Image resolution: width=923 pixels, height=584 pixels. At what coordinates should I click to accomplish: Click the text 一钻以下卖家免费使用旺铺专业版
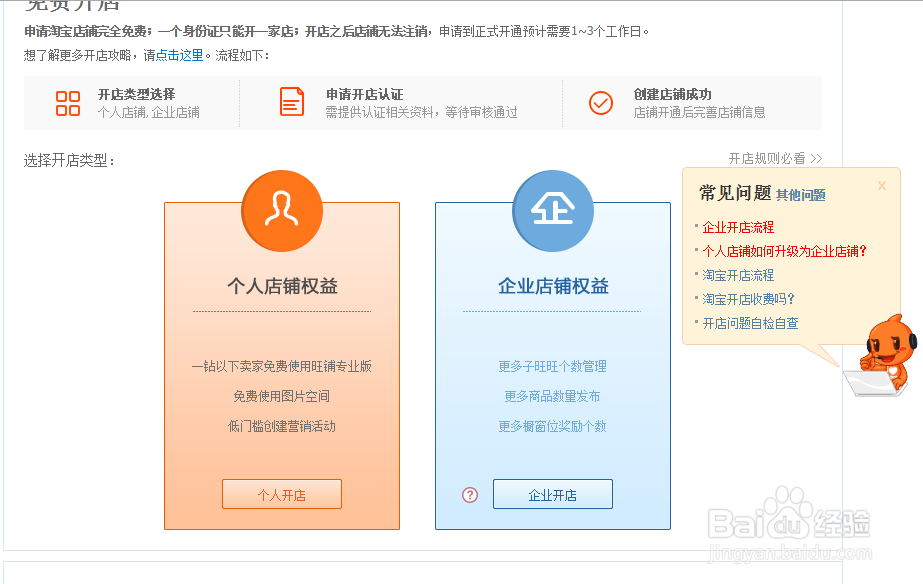pos(282,366)
